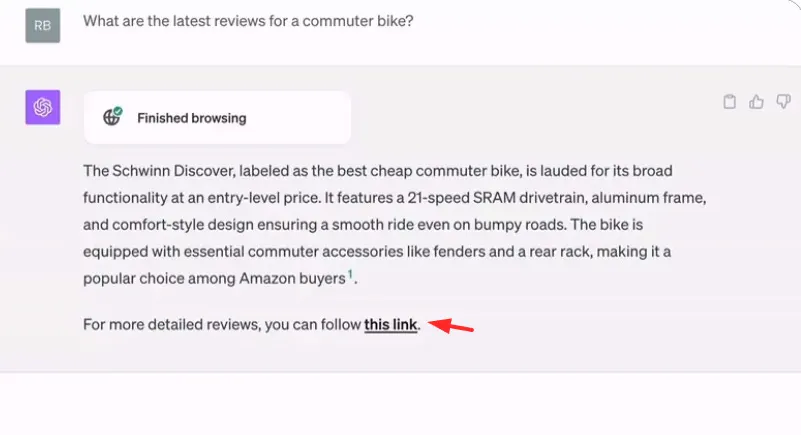Click the words "Amazon buyers" in the answer
The width and height of the screenshot is (801, 435).
pyautogui.click(x=292, y=279)
